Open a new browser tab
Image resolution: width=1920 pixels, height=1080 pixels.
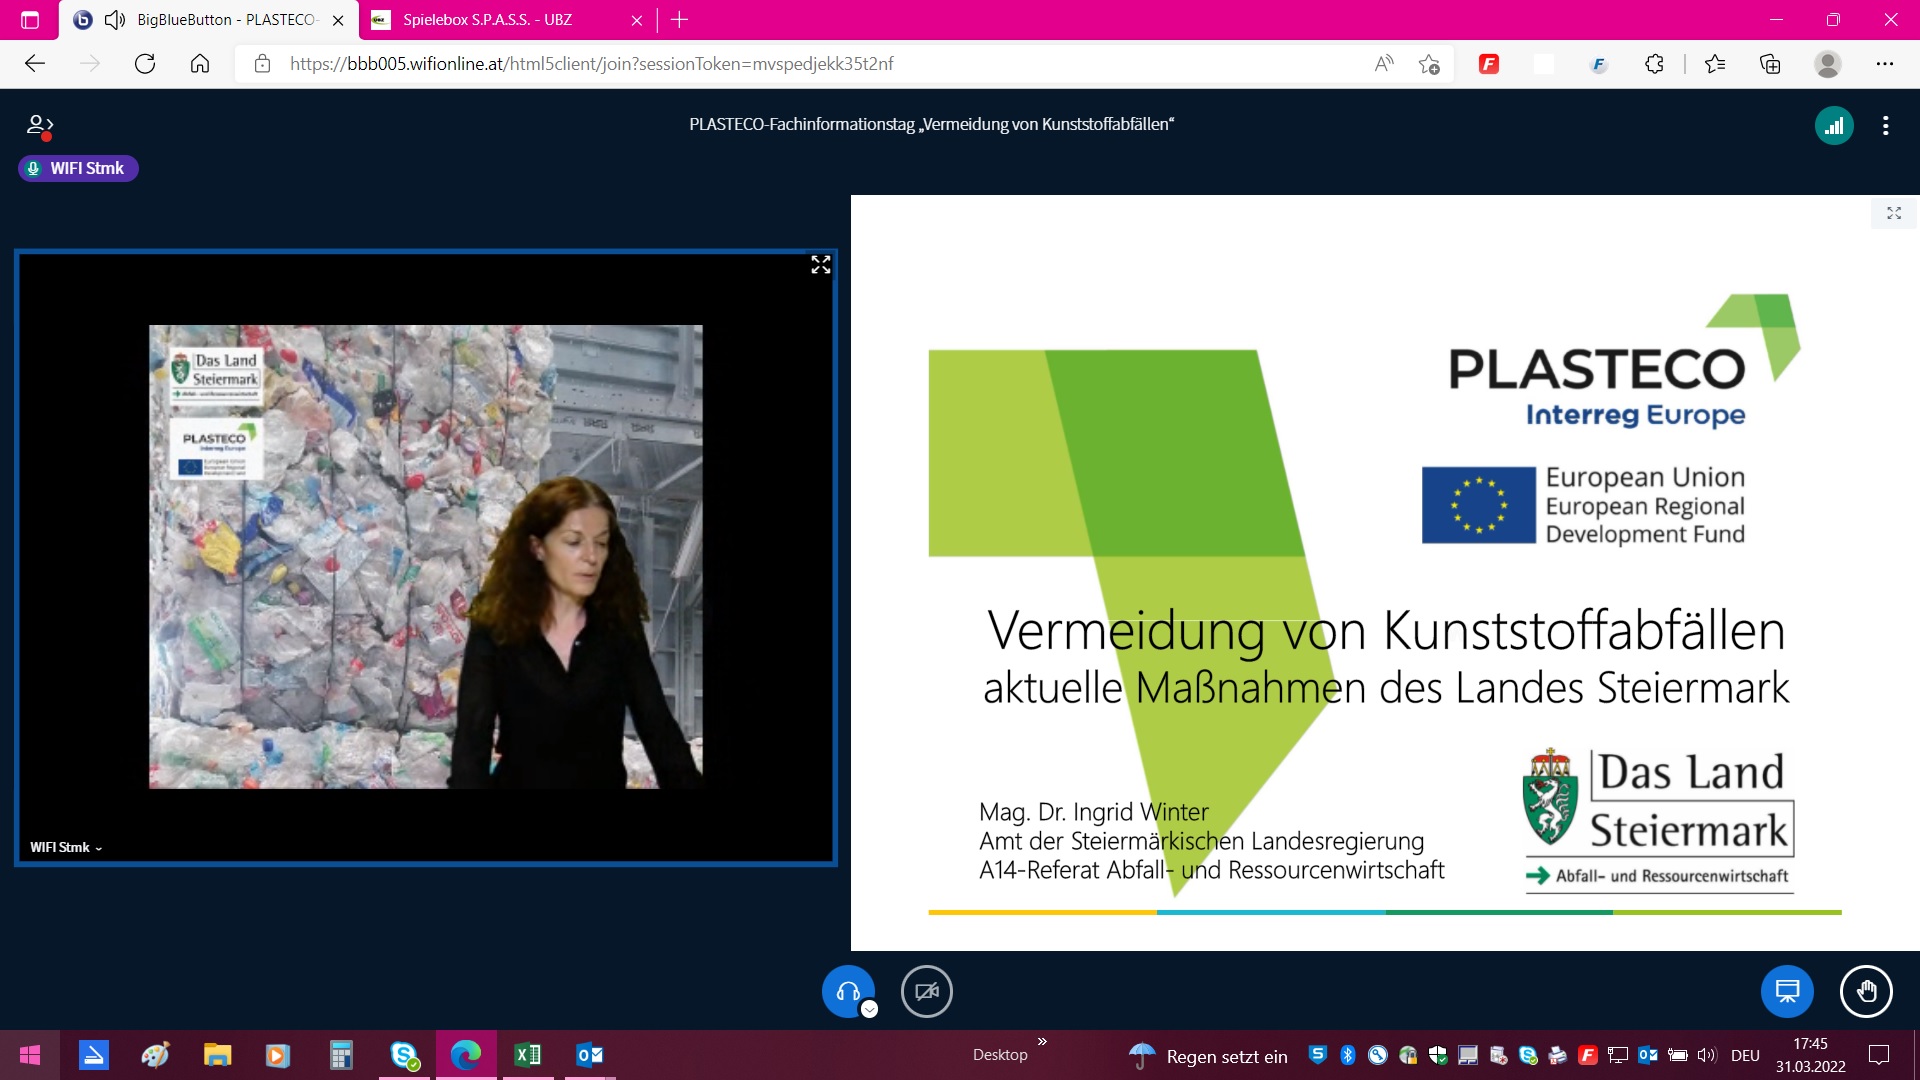(x=680, y=20)
